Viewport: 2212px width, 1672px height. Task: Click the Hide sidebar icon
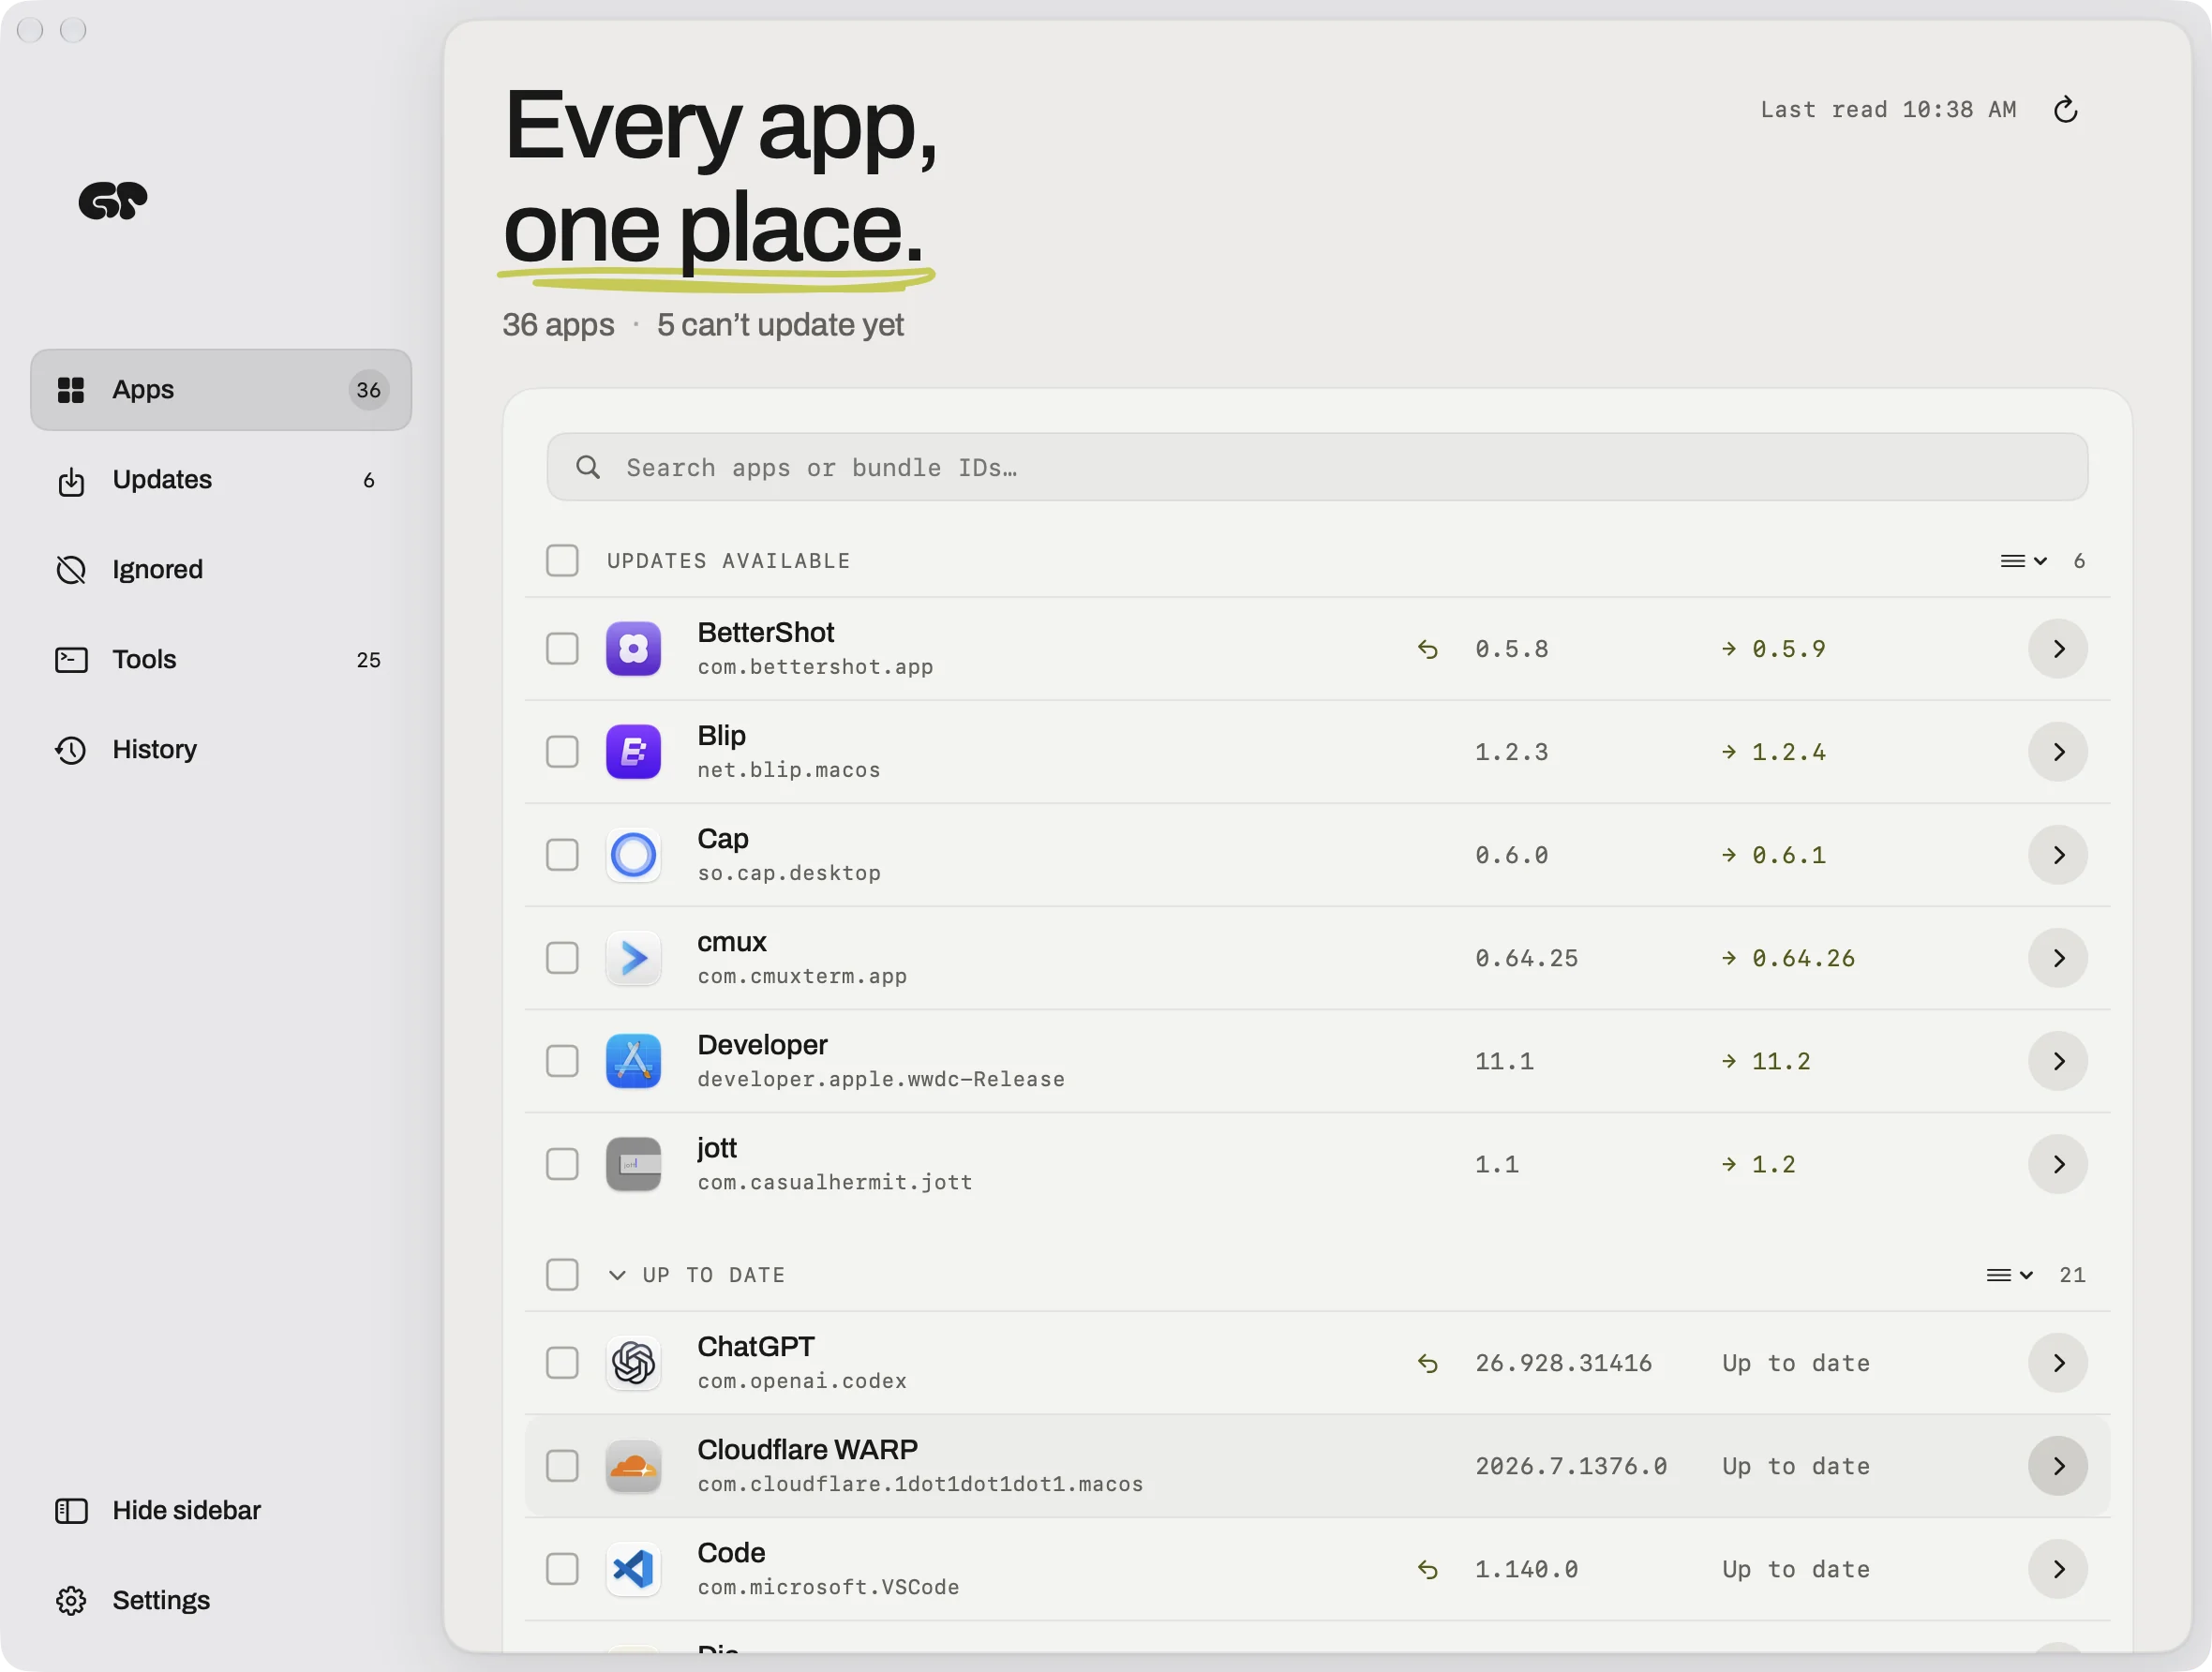coord(71,1510)
